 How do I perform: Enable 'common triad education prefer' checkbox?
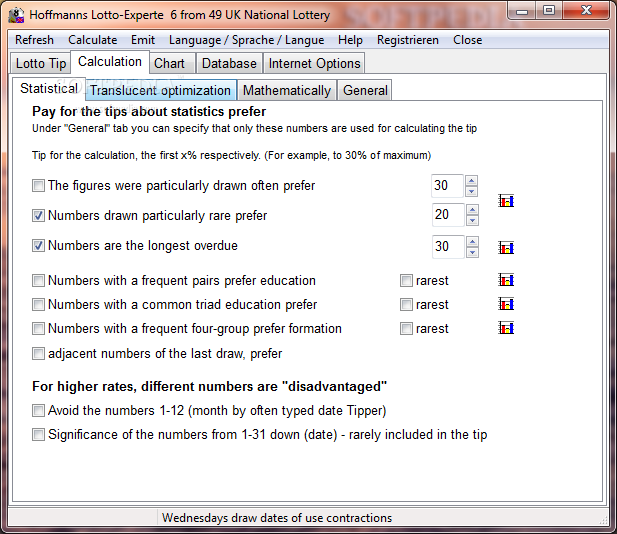[x=38, y=305]
